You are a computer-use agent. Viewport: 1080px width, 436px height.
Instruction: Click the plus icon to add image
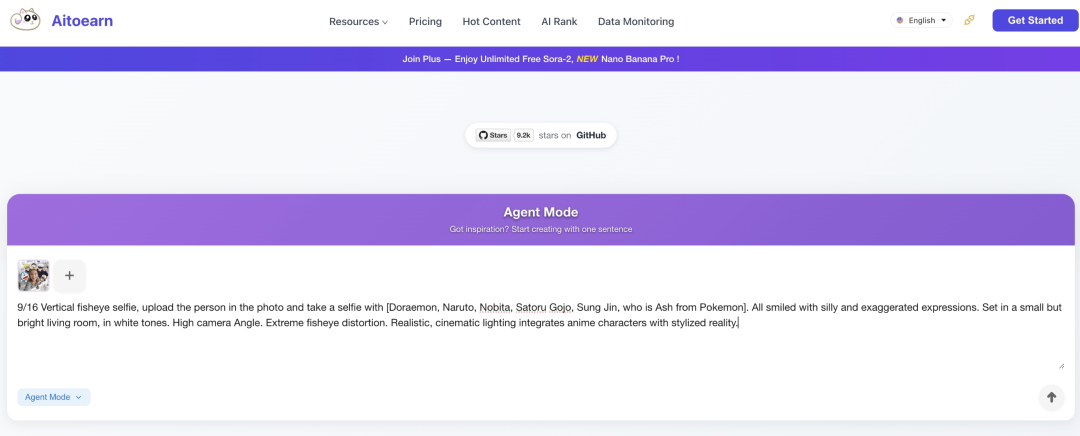click(69, 275)
